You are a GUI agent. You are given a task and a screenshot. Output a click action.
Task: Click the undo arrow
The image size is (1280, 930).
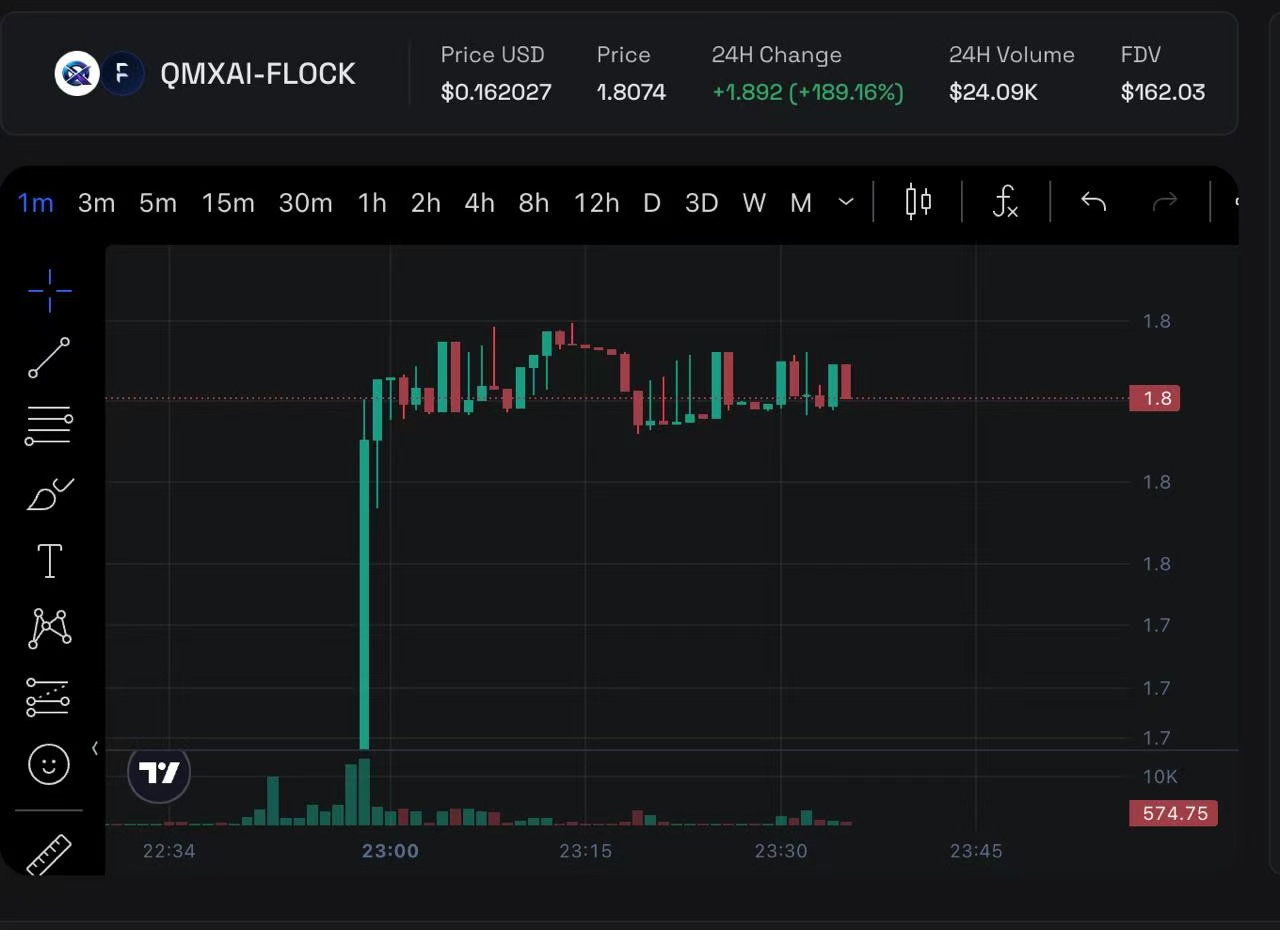[x=1093, y=202]
